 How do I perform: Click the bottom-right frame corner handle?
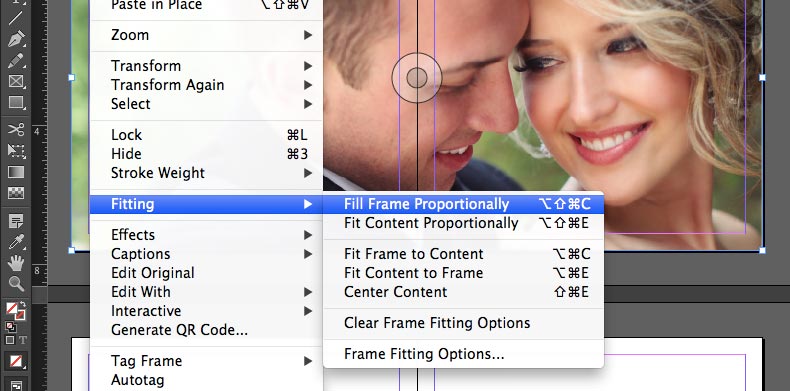click(x=762, y=250)
